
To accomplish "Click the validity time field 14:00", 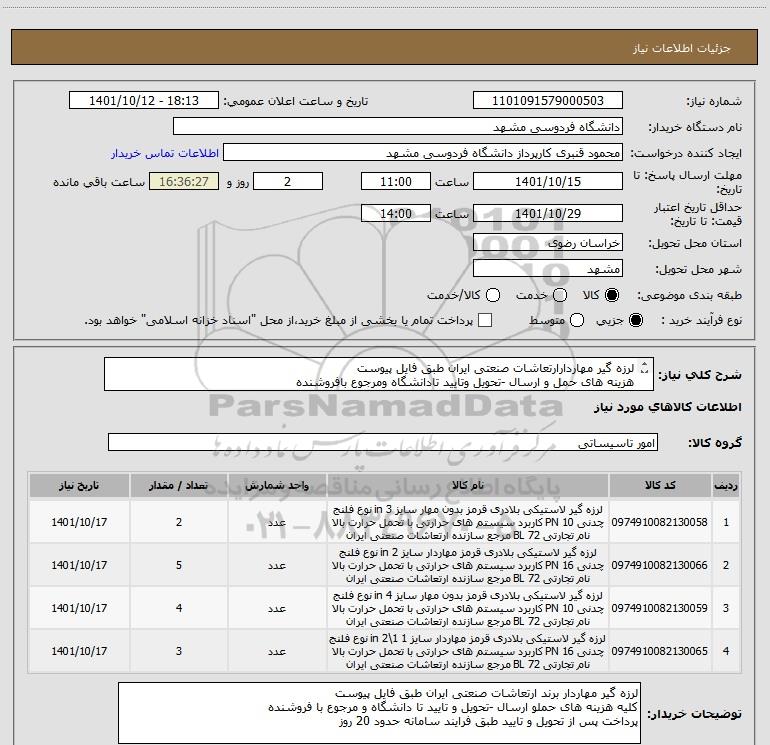I will click(396, 214).
